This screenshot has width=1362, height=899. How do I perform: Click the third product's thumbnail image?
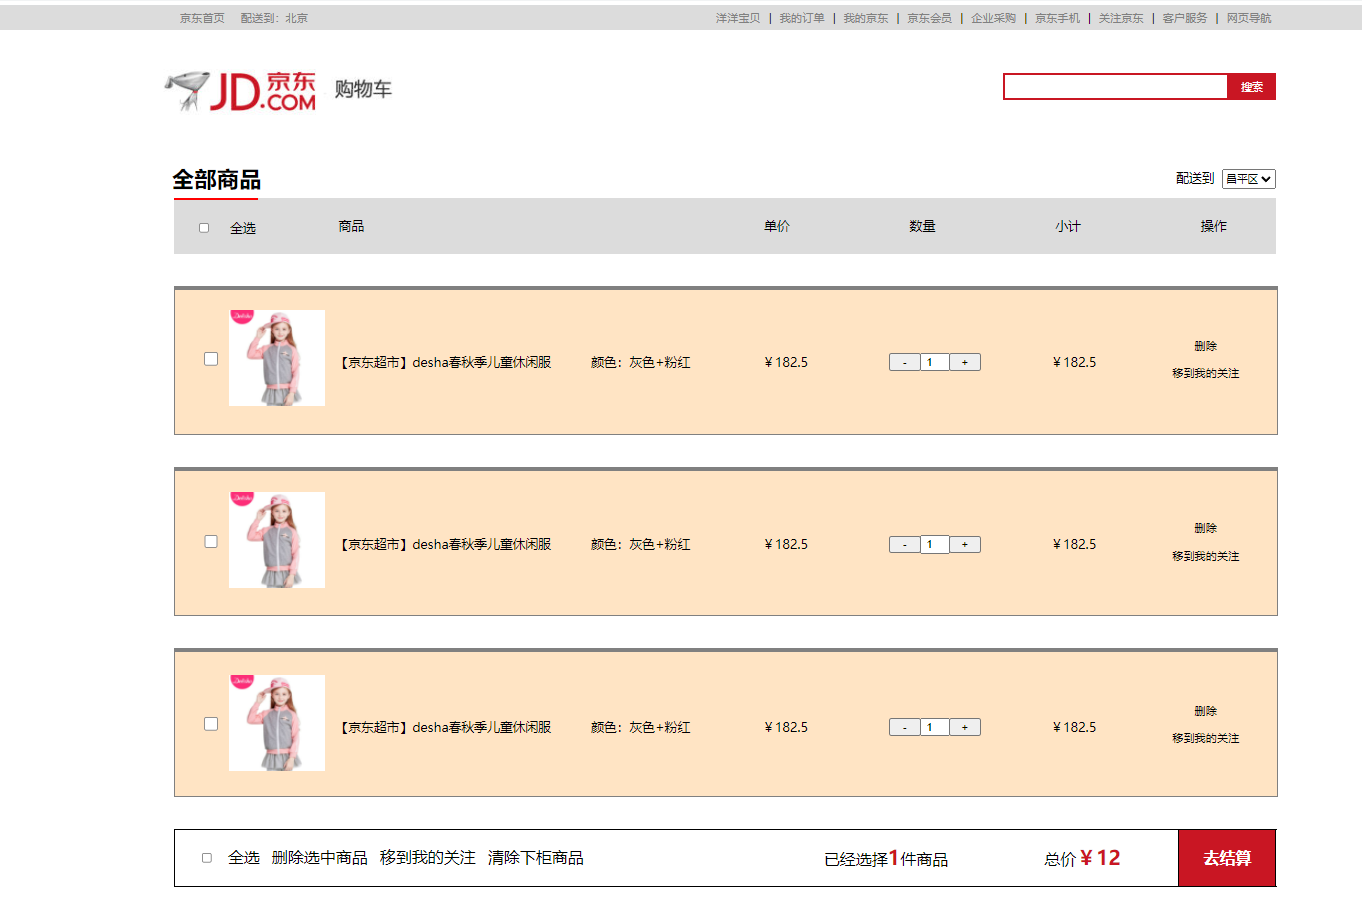[x=277, y=723]
